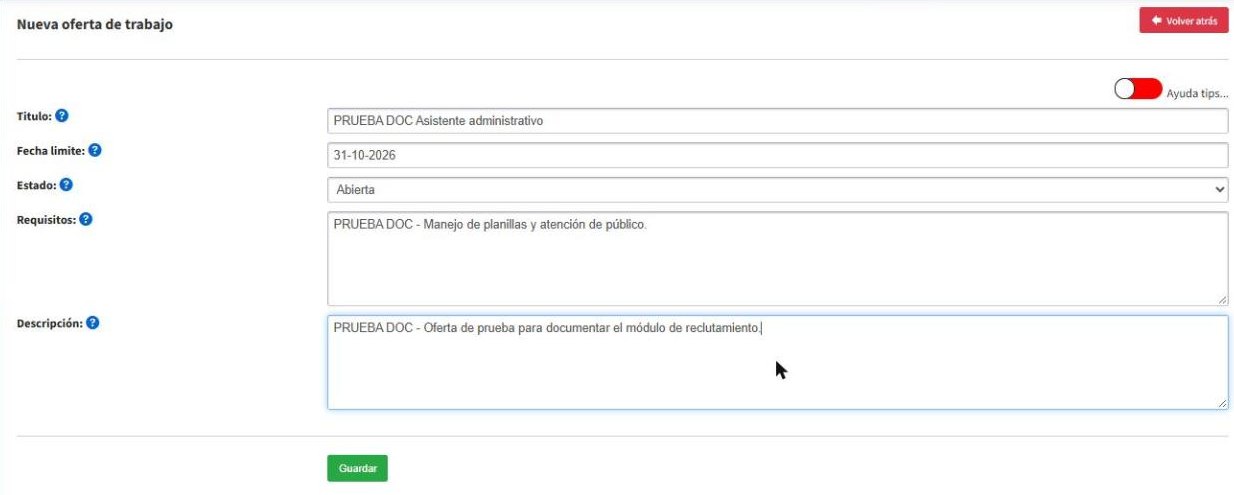Click the Volver atrás button
Screen dimensions: 1234x495
coord(1183,20)
